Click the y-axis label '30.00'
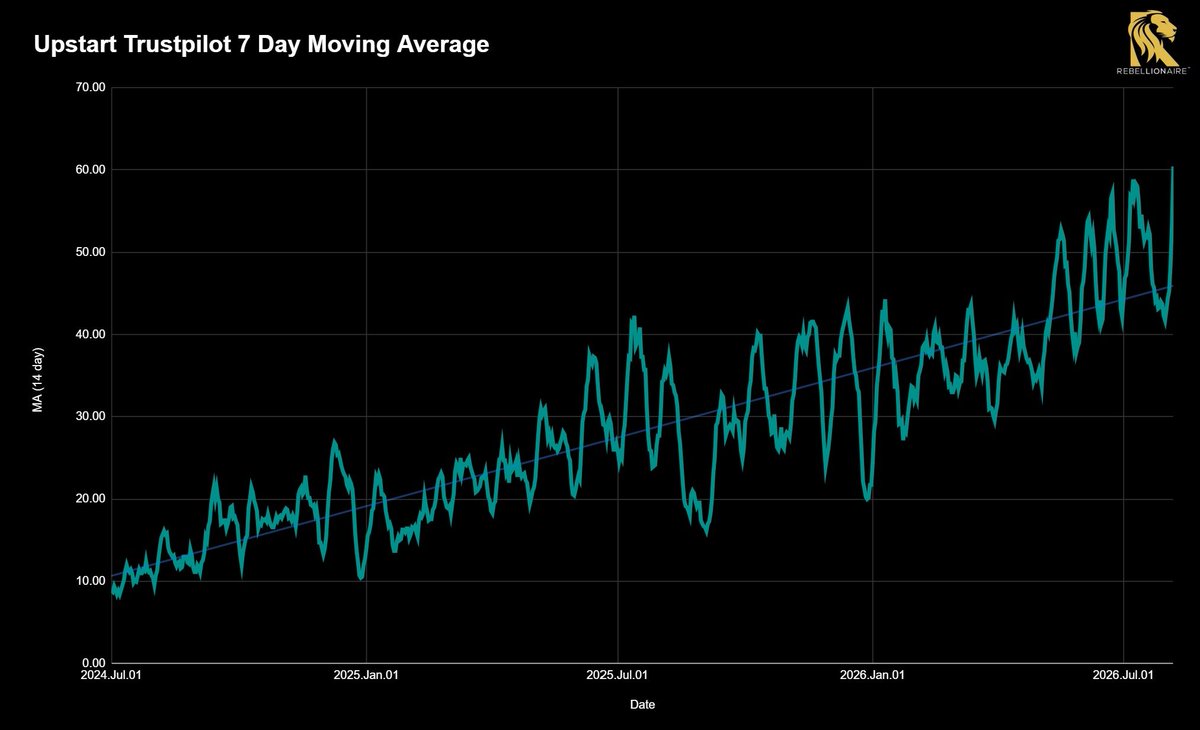The image size is (1200, 730). point(91,416)
